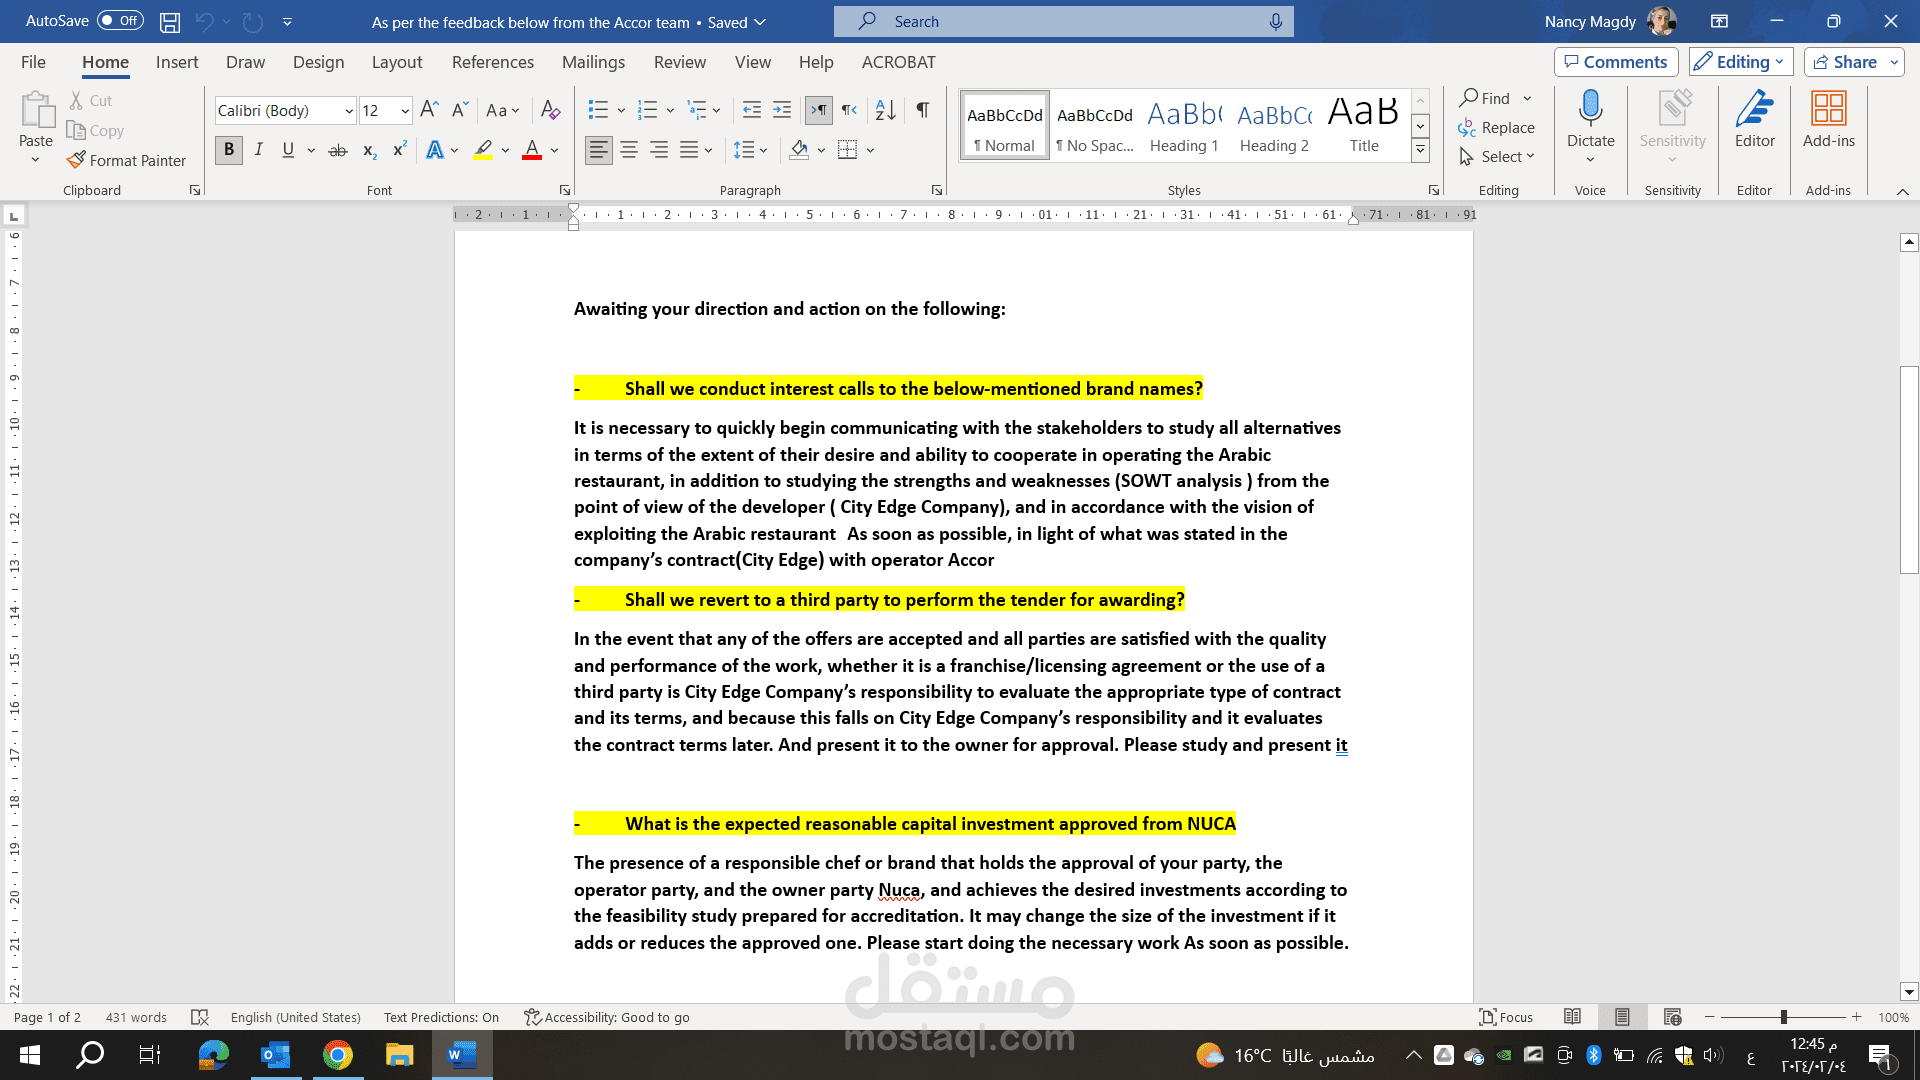Click Replace in the Editing group
Image resolution: width=1920 pixels, height=1080 pixels.
tap(1497, 128)
